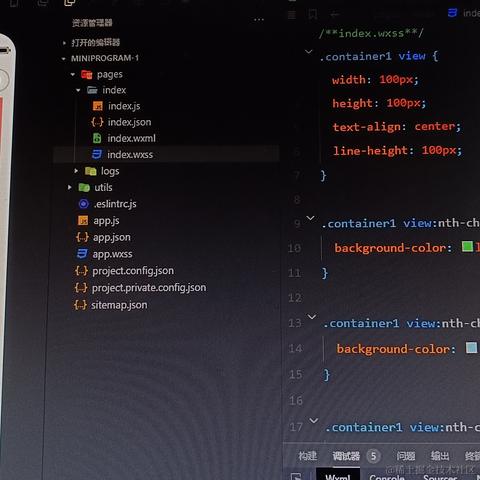The width and height of the screenshot is (480, 480).
Task: Click the logs folder icon
Action: [x=91, y=171]
